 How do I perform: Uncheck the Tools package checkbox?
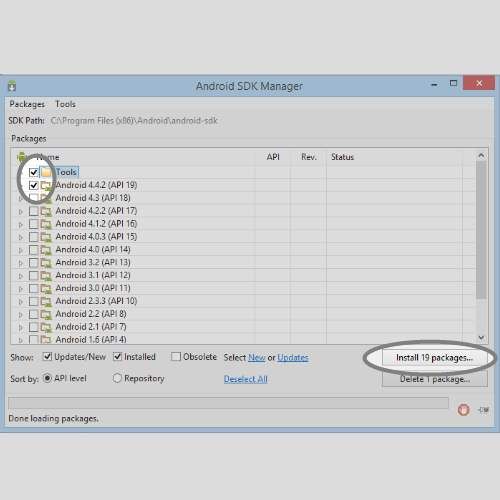point(34,172)
